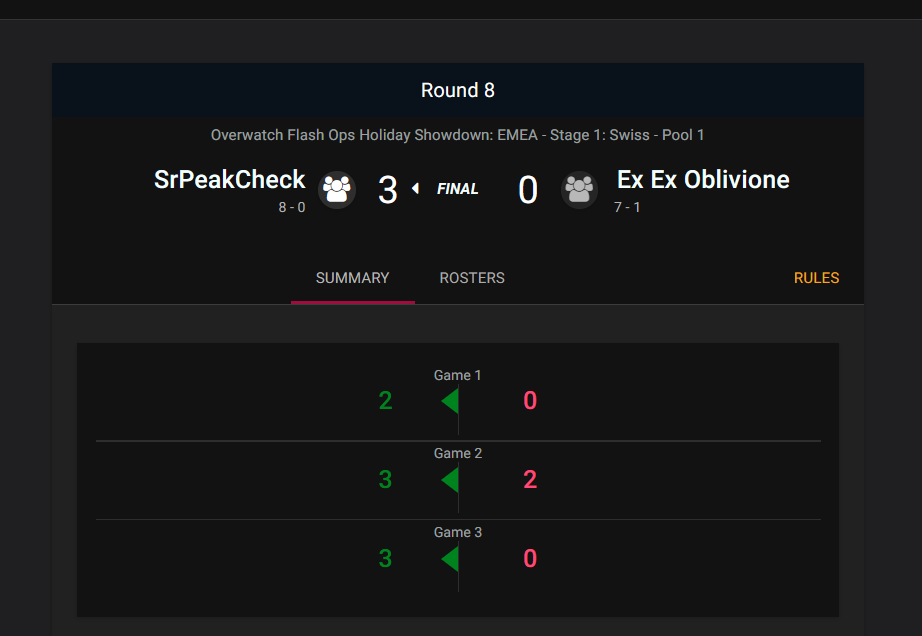Image resolution: width=922 pixels, height=636 pixels.
Task: Click the Round 8 header
Action: 457,90
